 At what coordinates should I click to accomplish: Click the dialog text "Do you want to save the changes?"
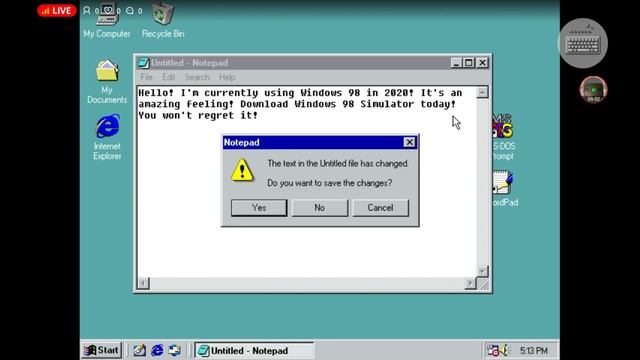[x=329, y=183]
